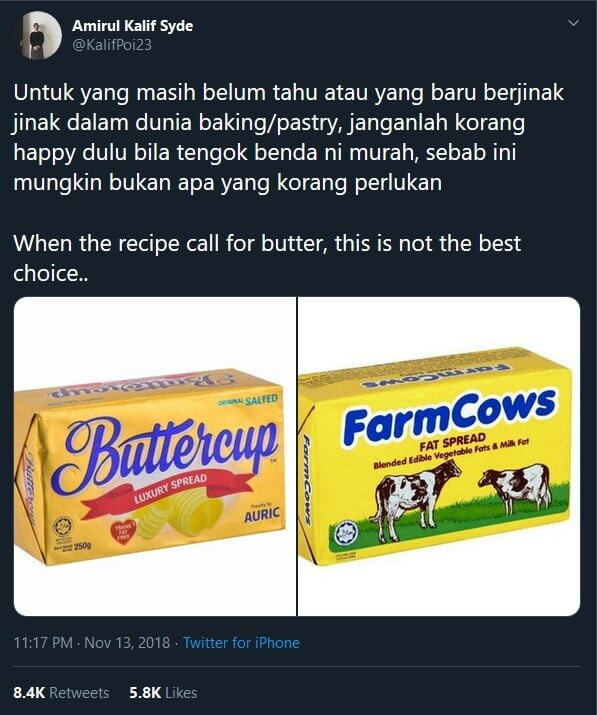Open Amirul Kalif Syde's profile avatar

[39, 35]
